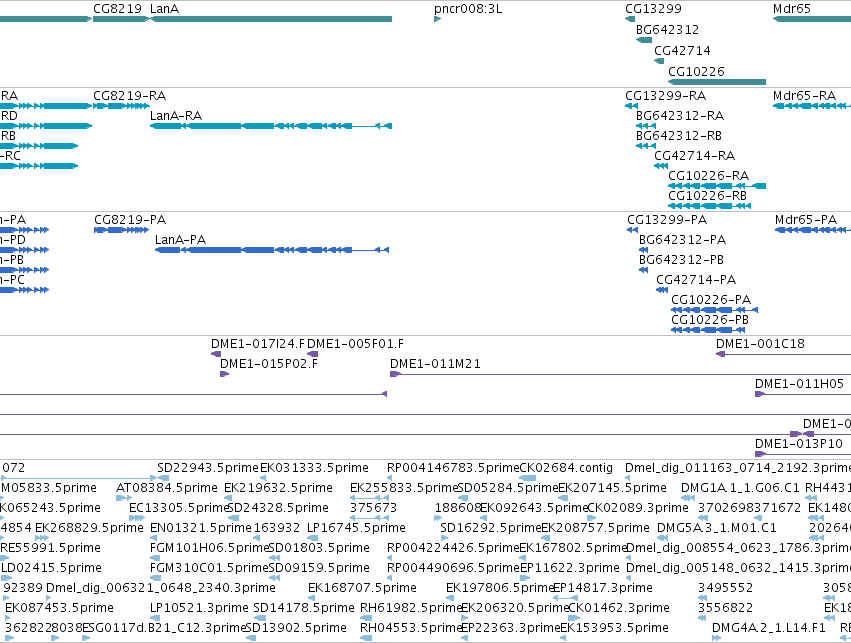
Task: Click the Mdr65-PA protein label
Action: coord(806,220)
